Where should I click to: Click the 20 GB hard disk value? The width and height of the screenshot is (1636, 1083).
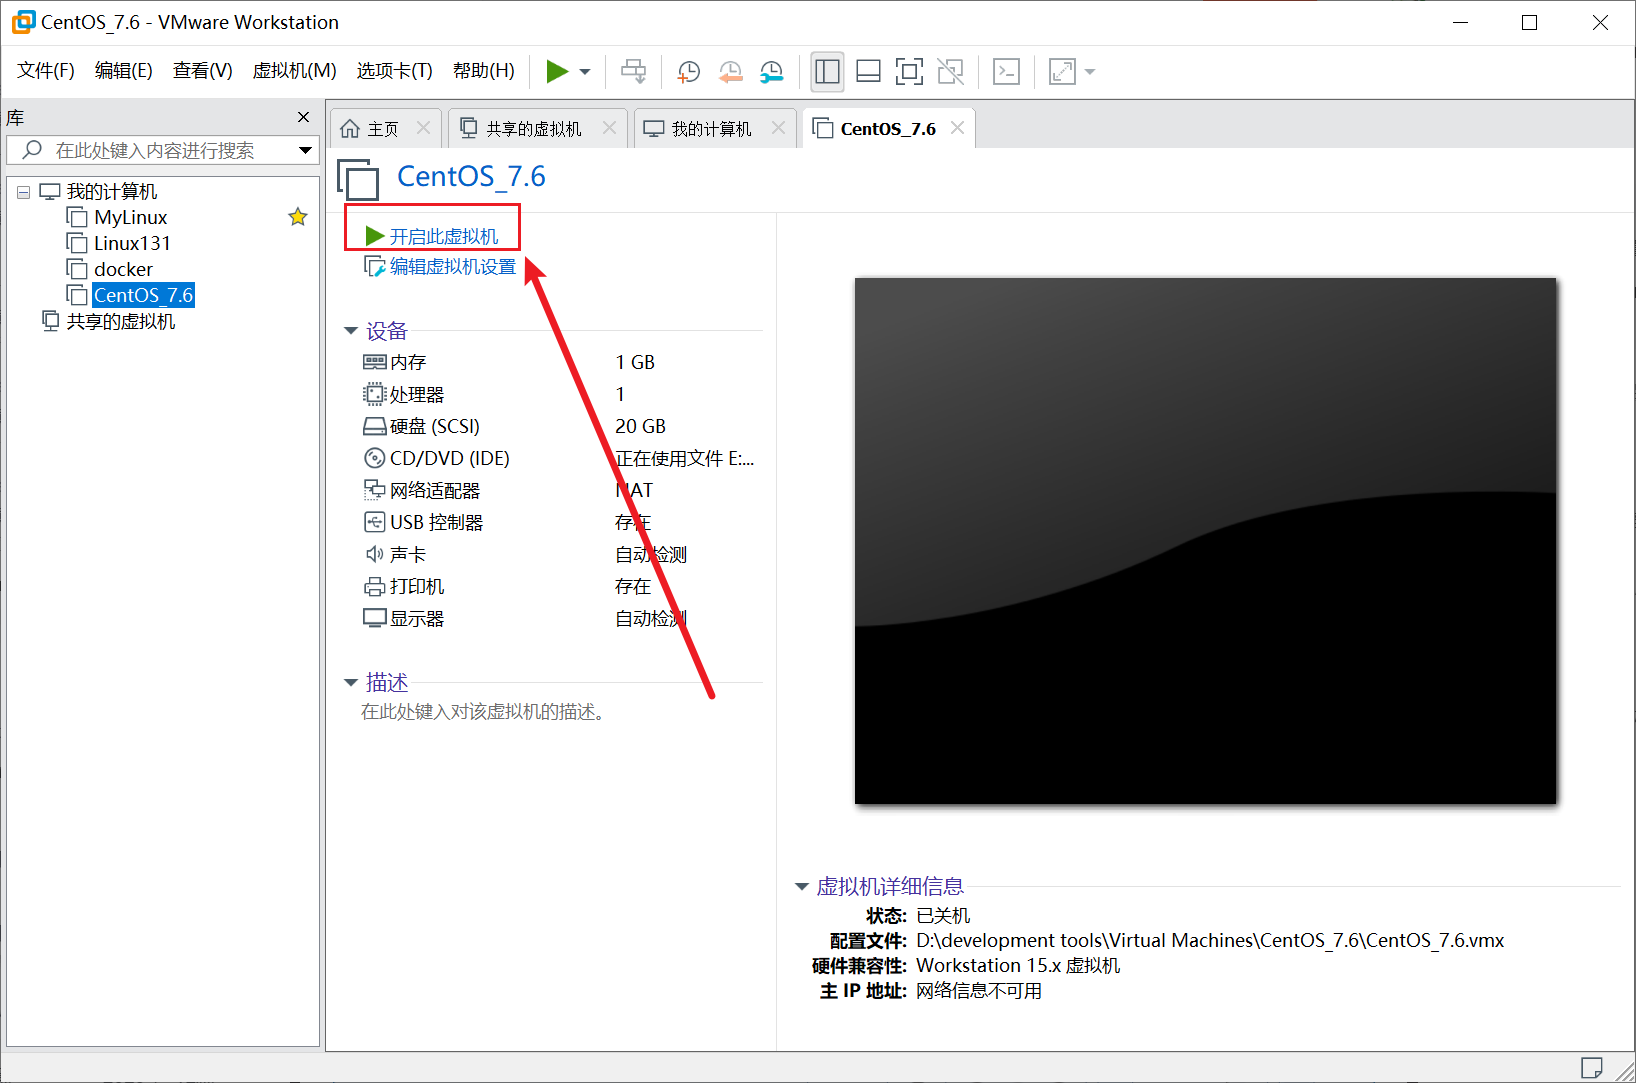click(x=640, y=426)
